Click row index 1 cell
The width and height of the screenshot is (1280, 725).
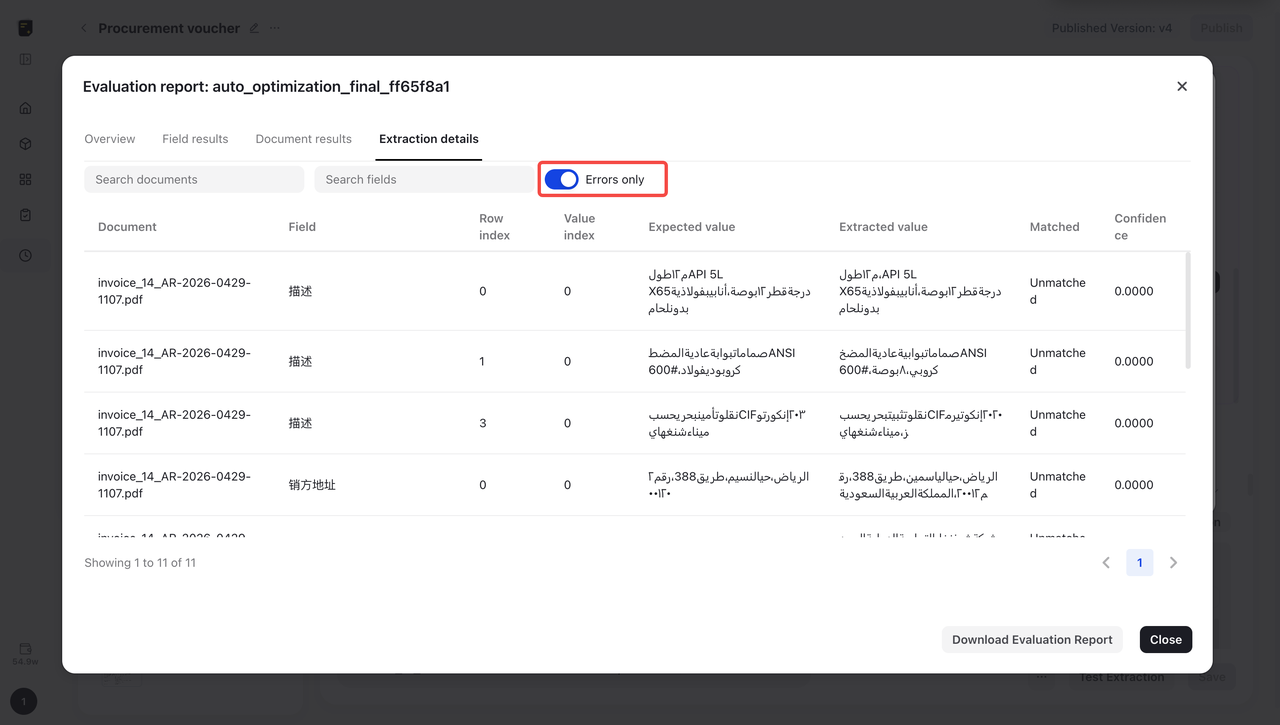(482, 361)
